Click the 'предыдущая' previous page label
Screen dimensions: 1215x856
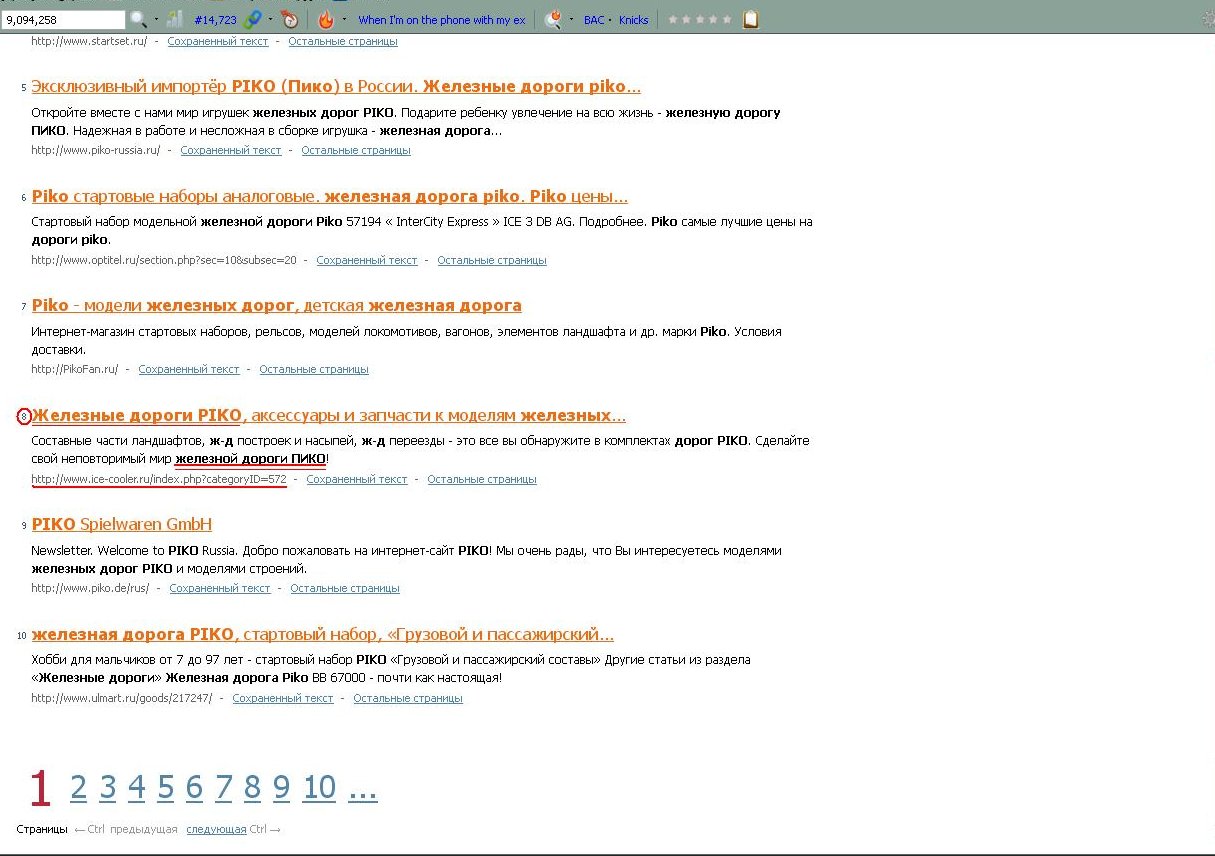pos(144,830)
